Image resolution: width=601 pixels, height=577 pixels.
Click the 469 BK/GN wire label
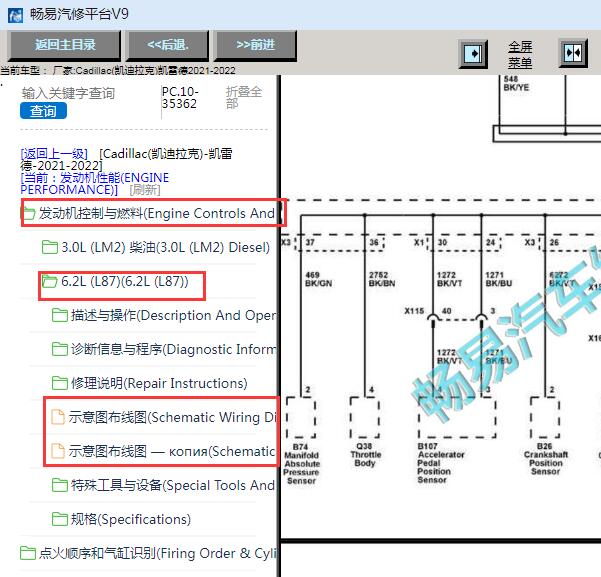point(319,279)
